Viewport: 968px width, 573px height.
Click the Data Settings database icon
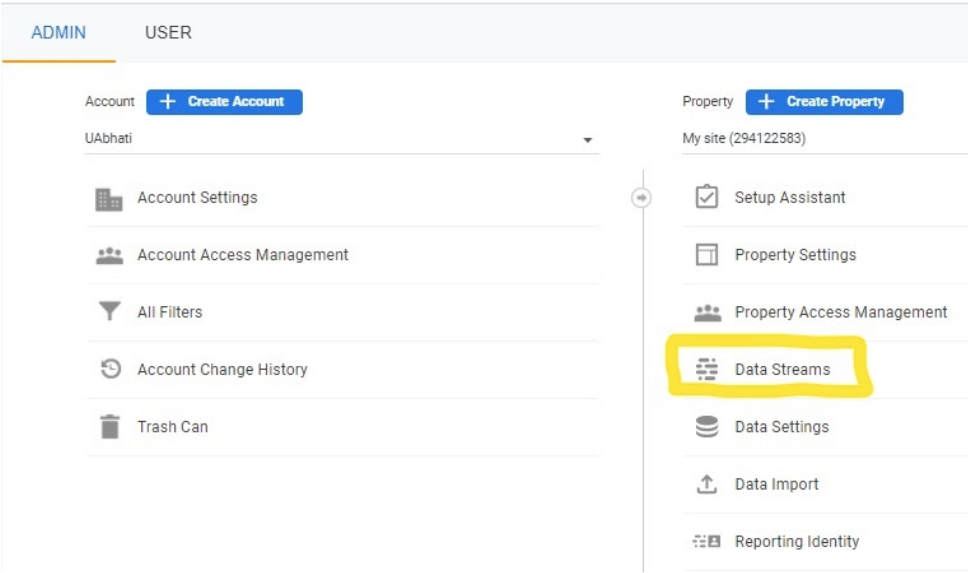(707, 426)
